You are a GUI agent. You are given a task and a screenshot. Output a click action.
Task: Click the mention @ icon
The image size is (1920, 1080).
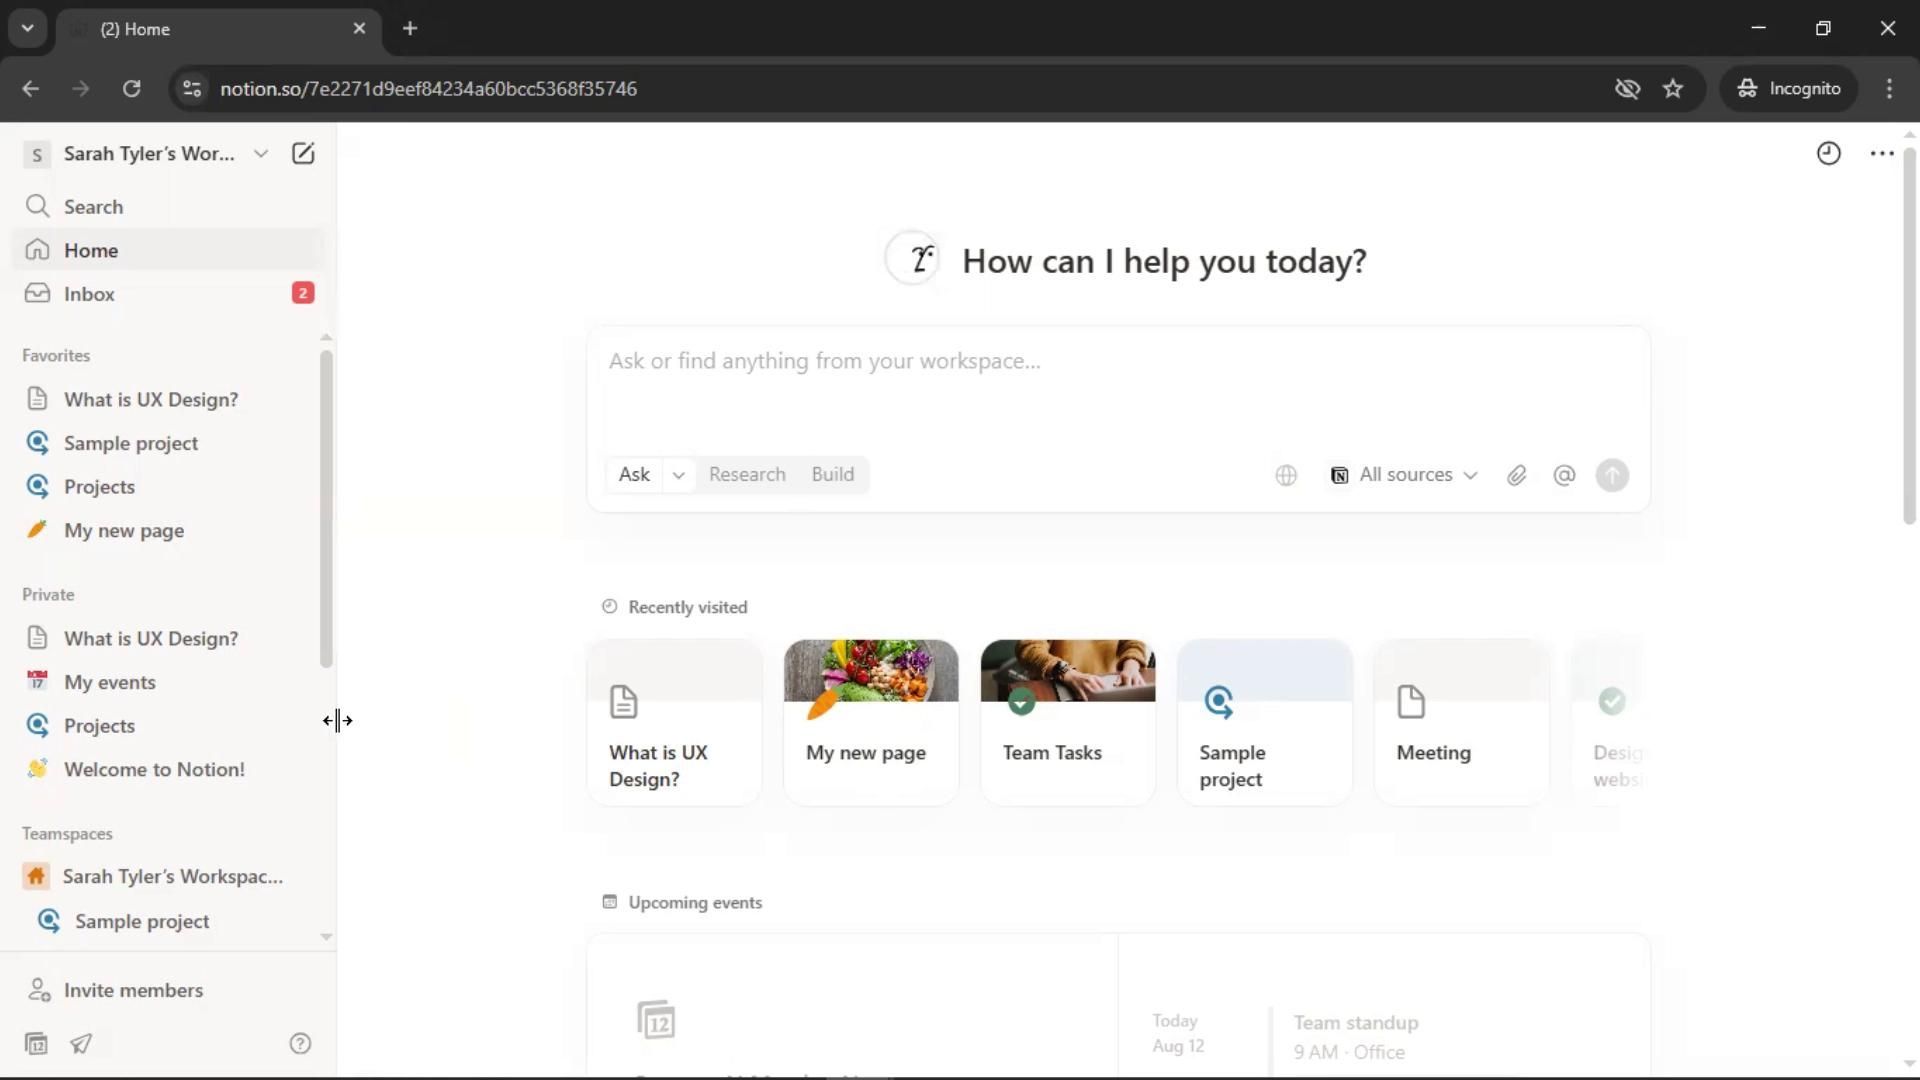(1564, 476)
